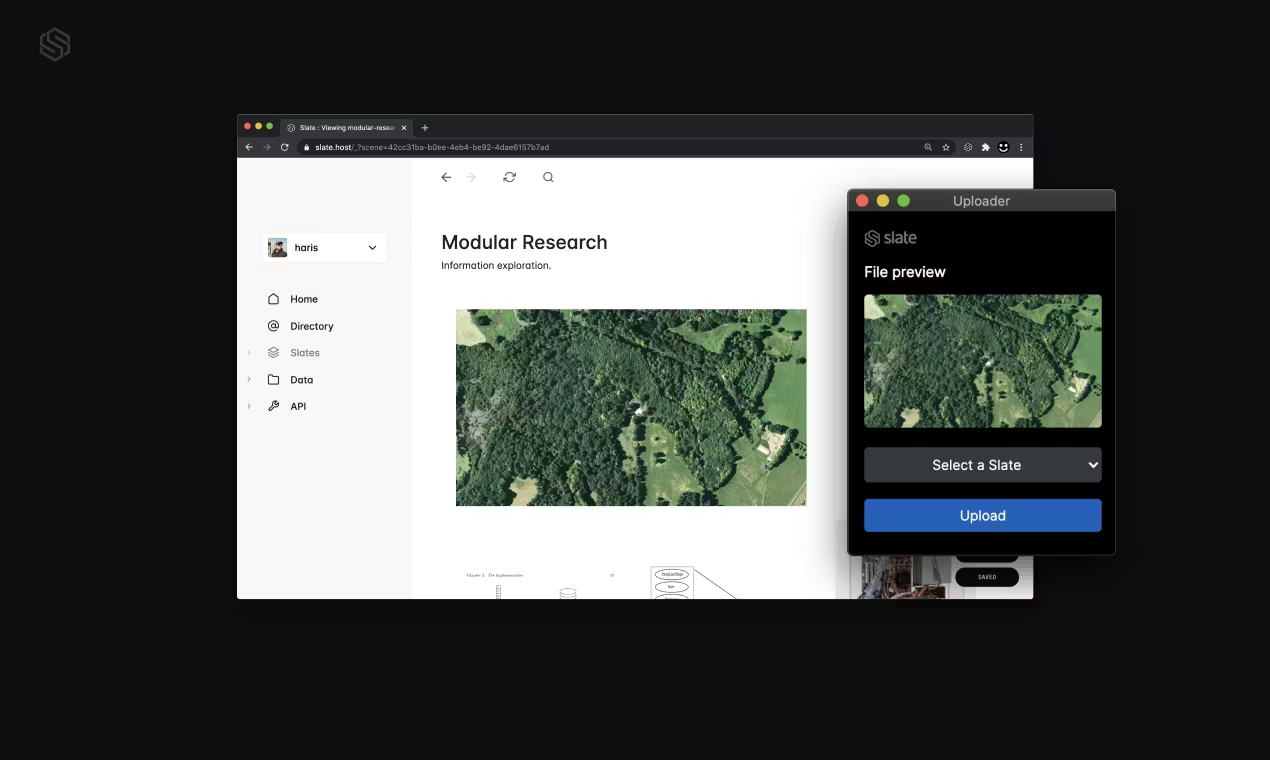Click the SAVED button

click(987, 577)
